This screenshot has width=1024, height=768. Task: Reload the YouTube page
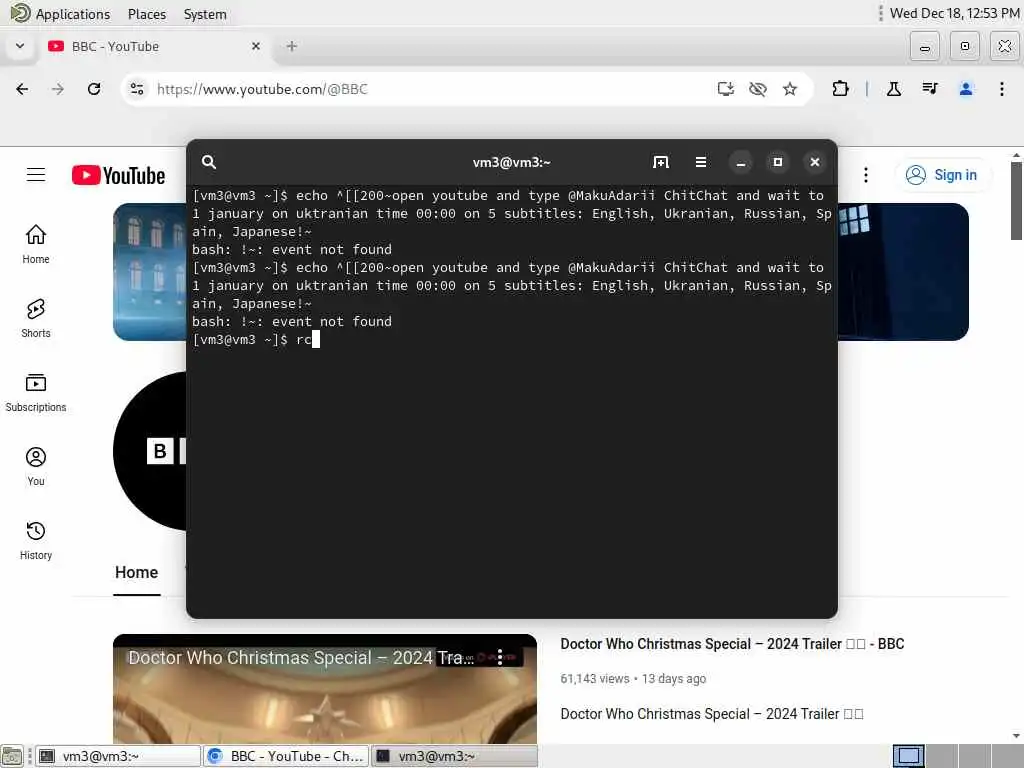tap(94, 89)
